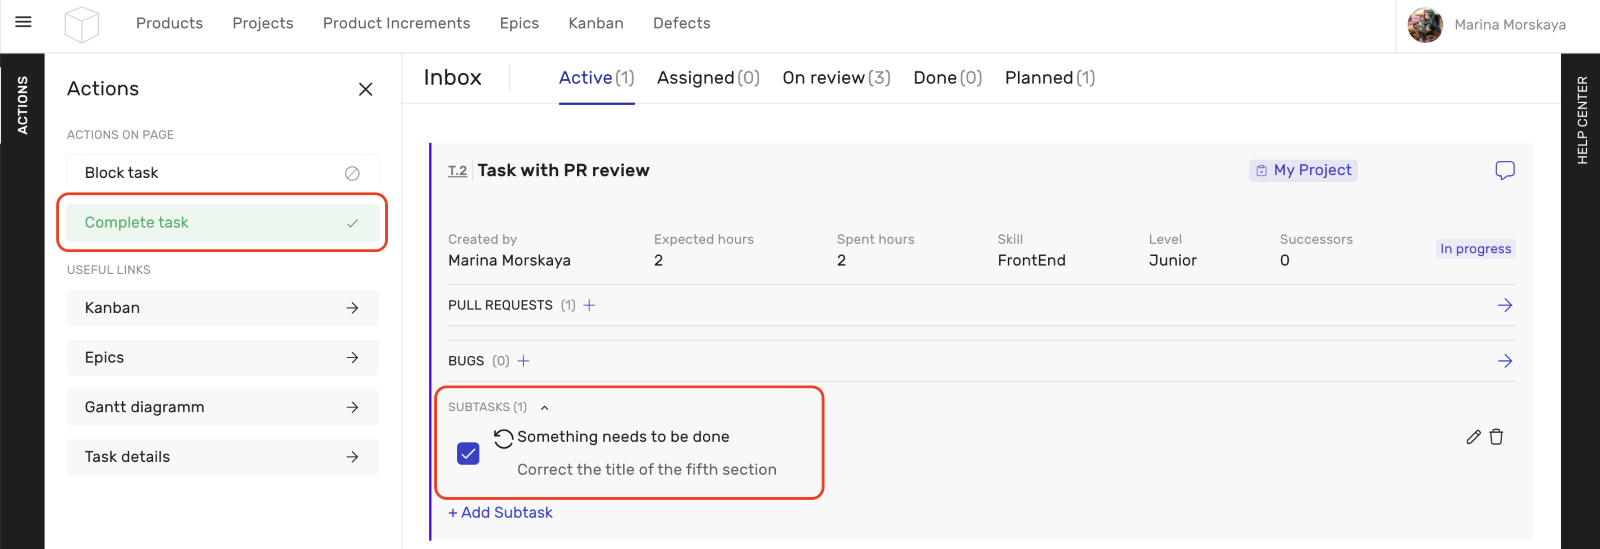This screenshot has width=1600, height=549.
Task: Open the hamburger menu icon
Action: 23,22
